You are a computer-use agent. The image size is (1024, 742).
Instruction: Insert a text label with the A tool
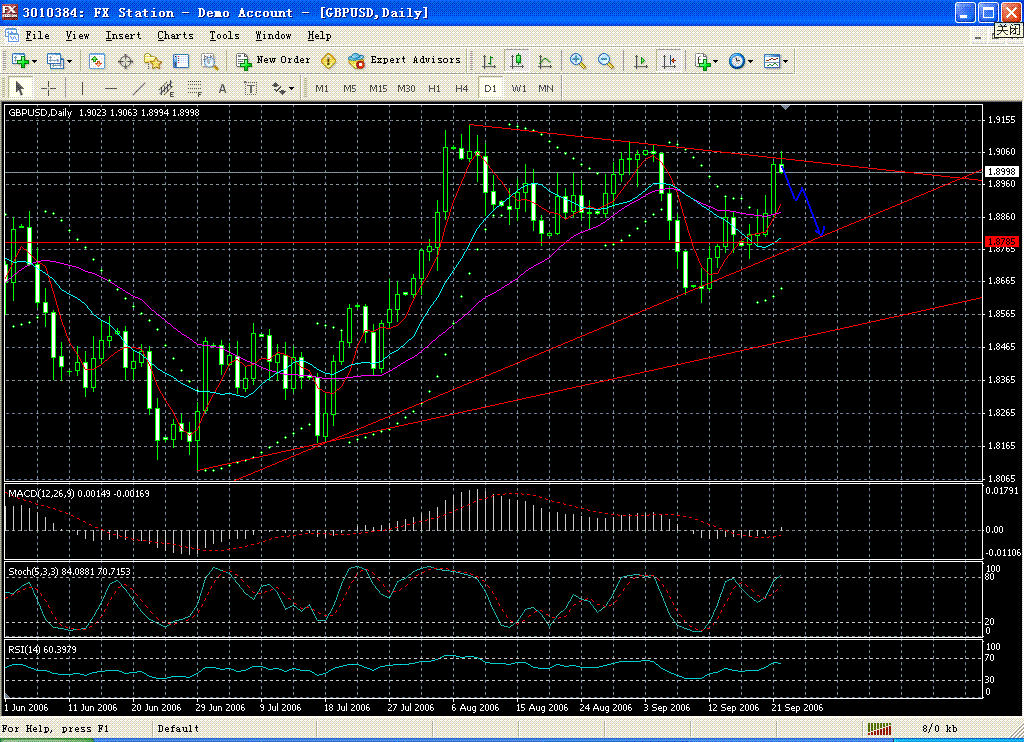tap(222, 88)
